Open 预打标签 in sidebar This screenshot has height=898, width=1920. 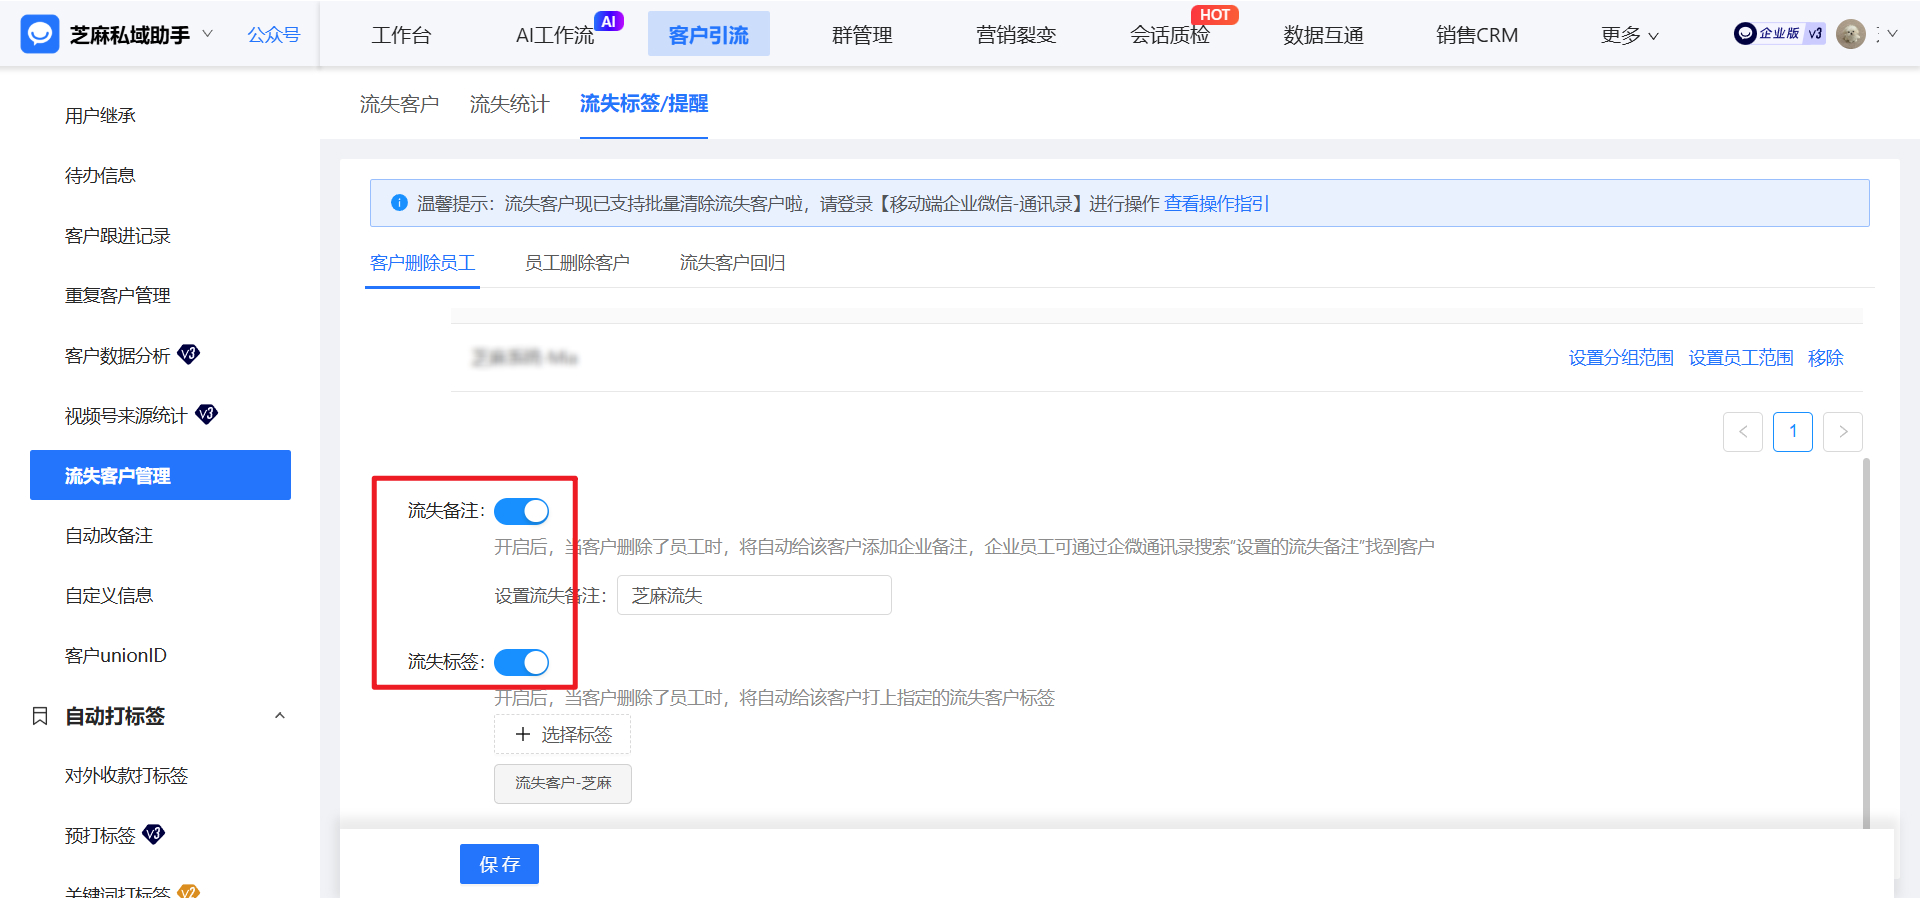pyautogui.click(x=100, y=836)
